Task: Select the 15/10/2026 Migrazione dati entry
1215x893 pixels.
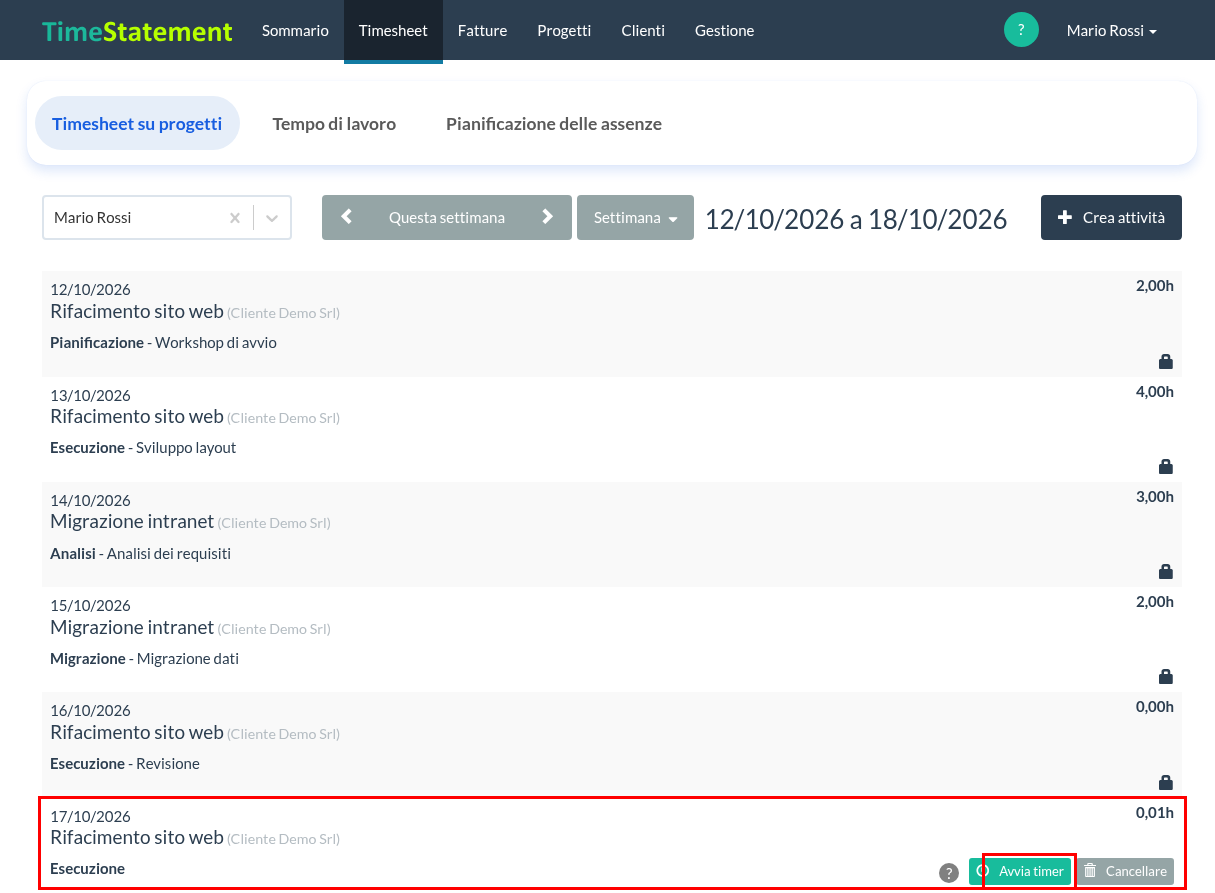Action: [x=612, y=639]
